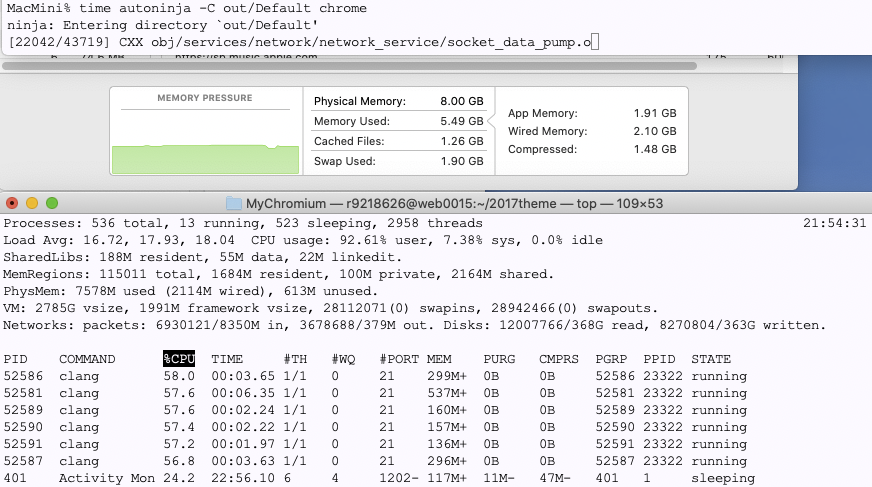
Task: Click the STATE column header
Action: click(711, 359)
